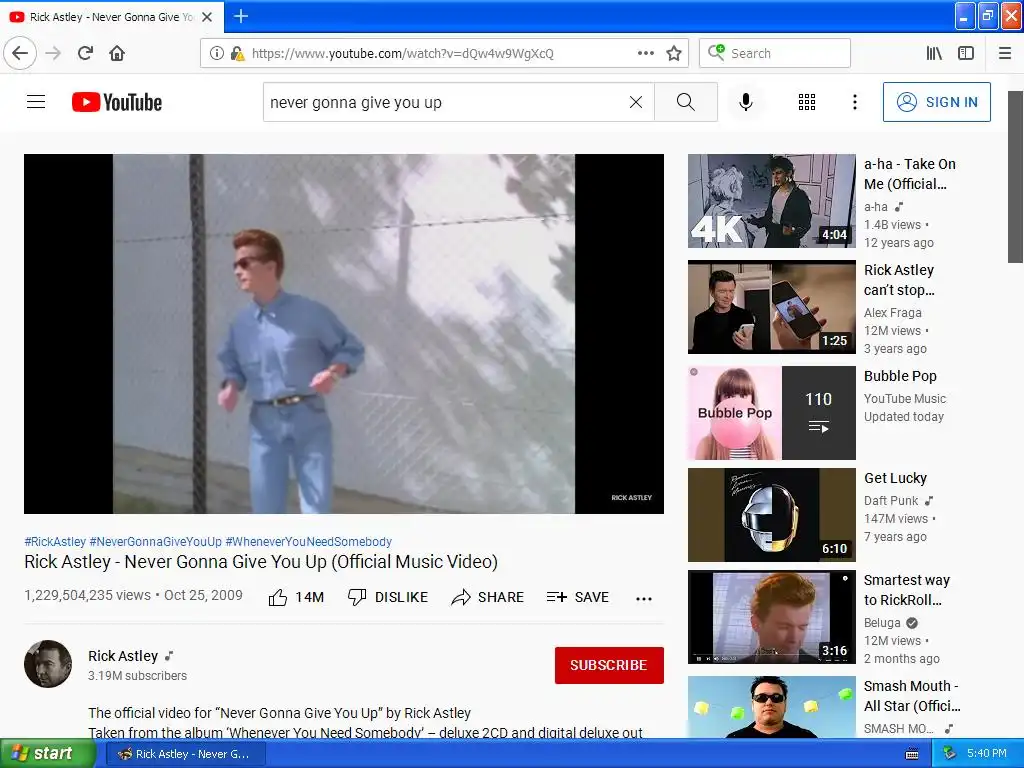Image resolution: width=1024 pixels, height=768 pixels.
Task: Bookmark this page with the star icon
Action: pyautogui.click(x=674, y=53)
